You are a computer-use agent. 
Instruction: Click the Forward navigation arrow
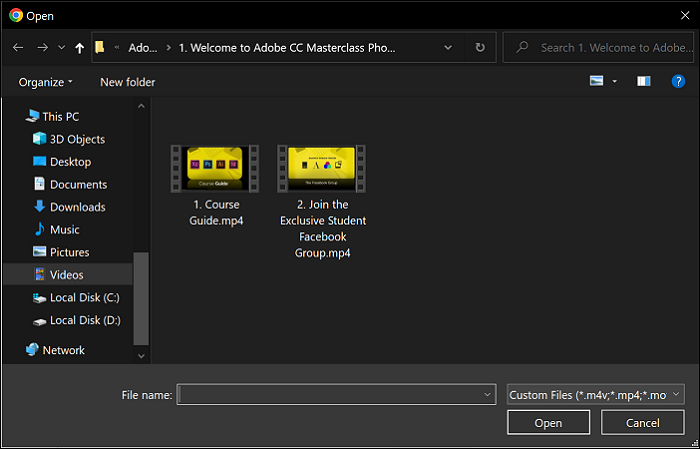click(42, 47)
